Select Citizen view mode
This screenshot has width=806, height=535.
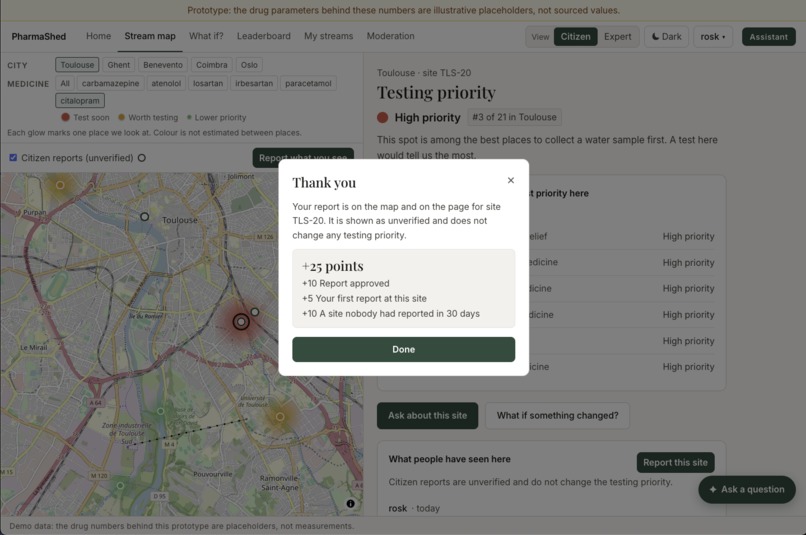(575, 36)
